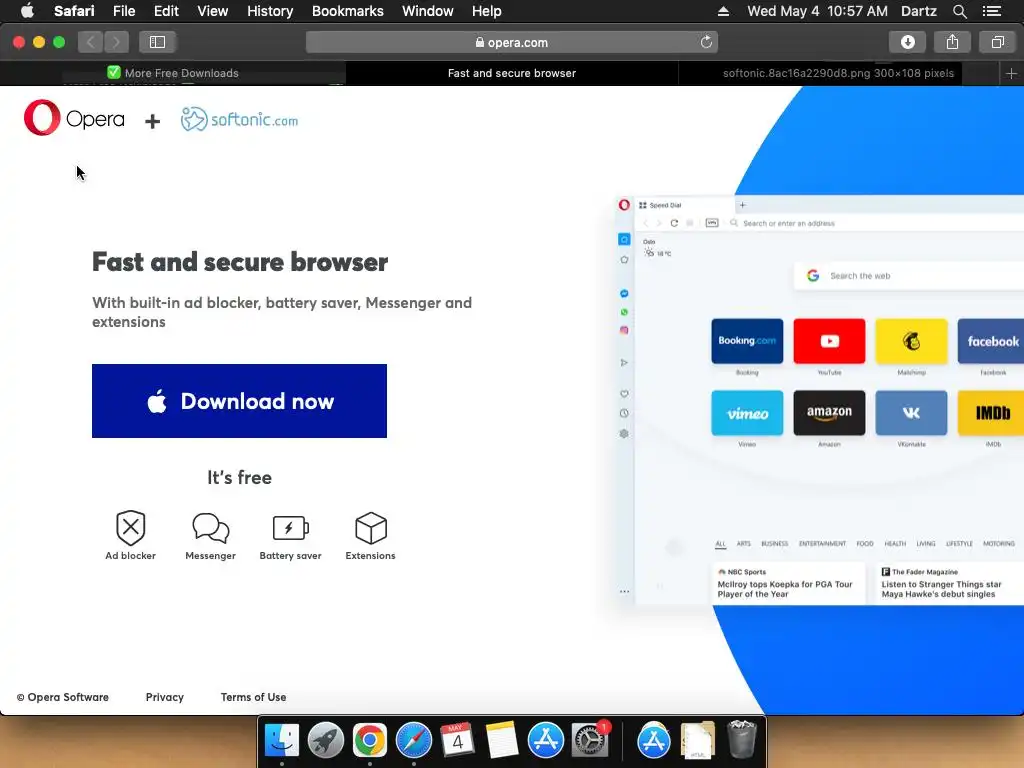Click the Opera logo
This screenshot has width=1024, height=768.
coord(74,118)
